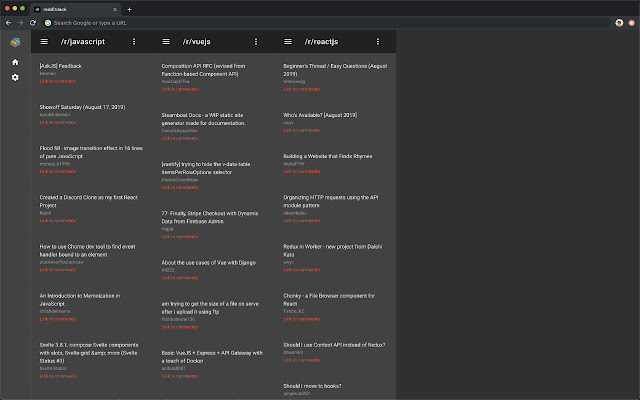The width and height of the screenshot is (640, 400).
Task: Close the redditdeck browser tab
Action: point(115,9)
